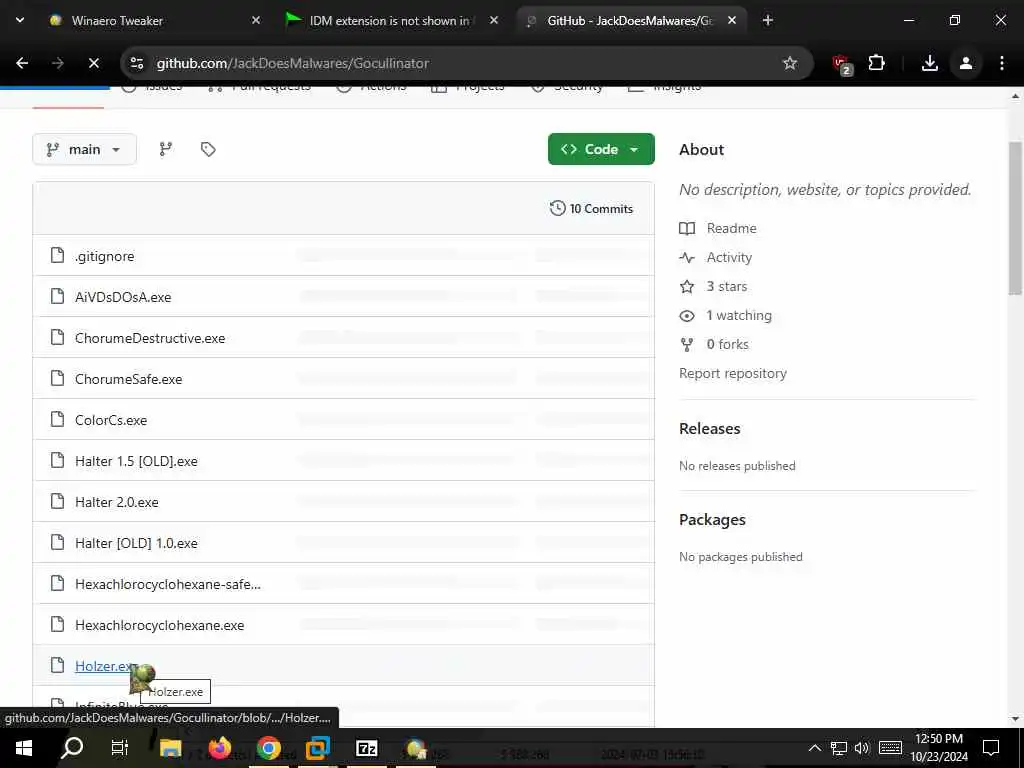
Task: Bookmark this page with the star
Action: (x=790, y=63)
